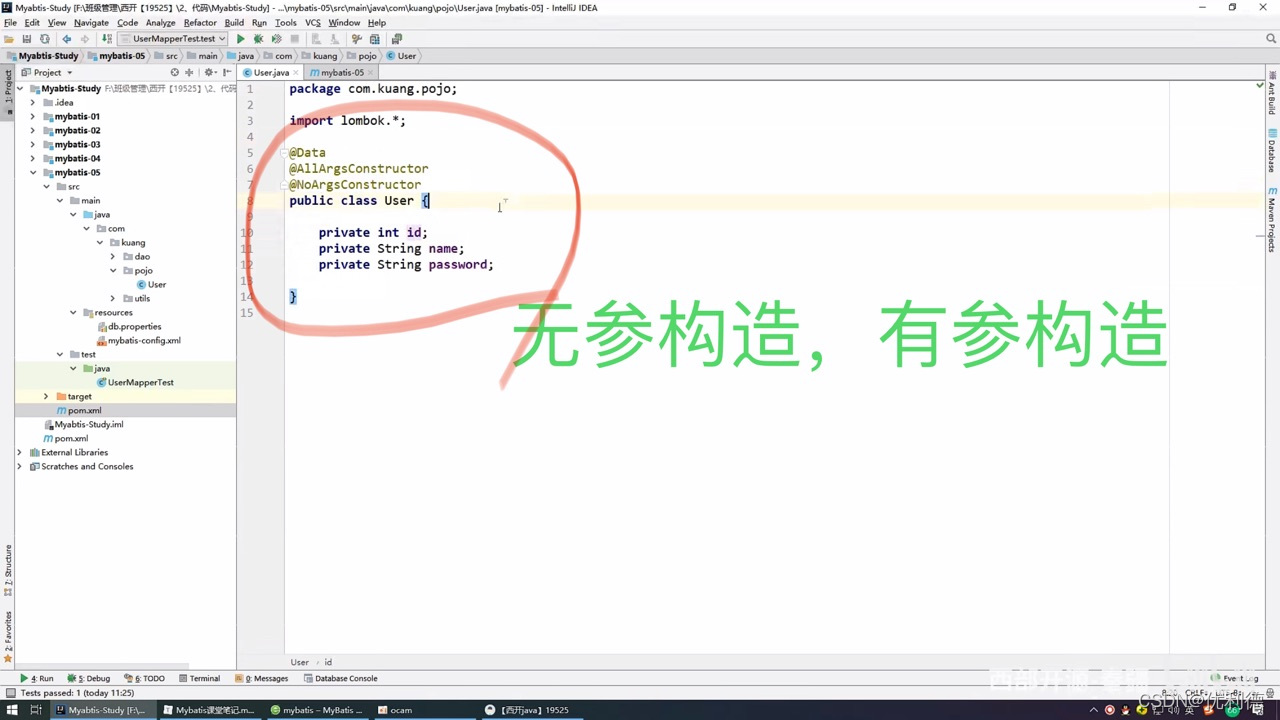
Task: Click the mybatis-05 breadcrumb in navigation bar
Action: click(x=116, y=56)
